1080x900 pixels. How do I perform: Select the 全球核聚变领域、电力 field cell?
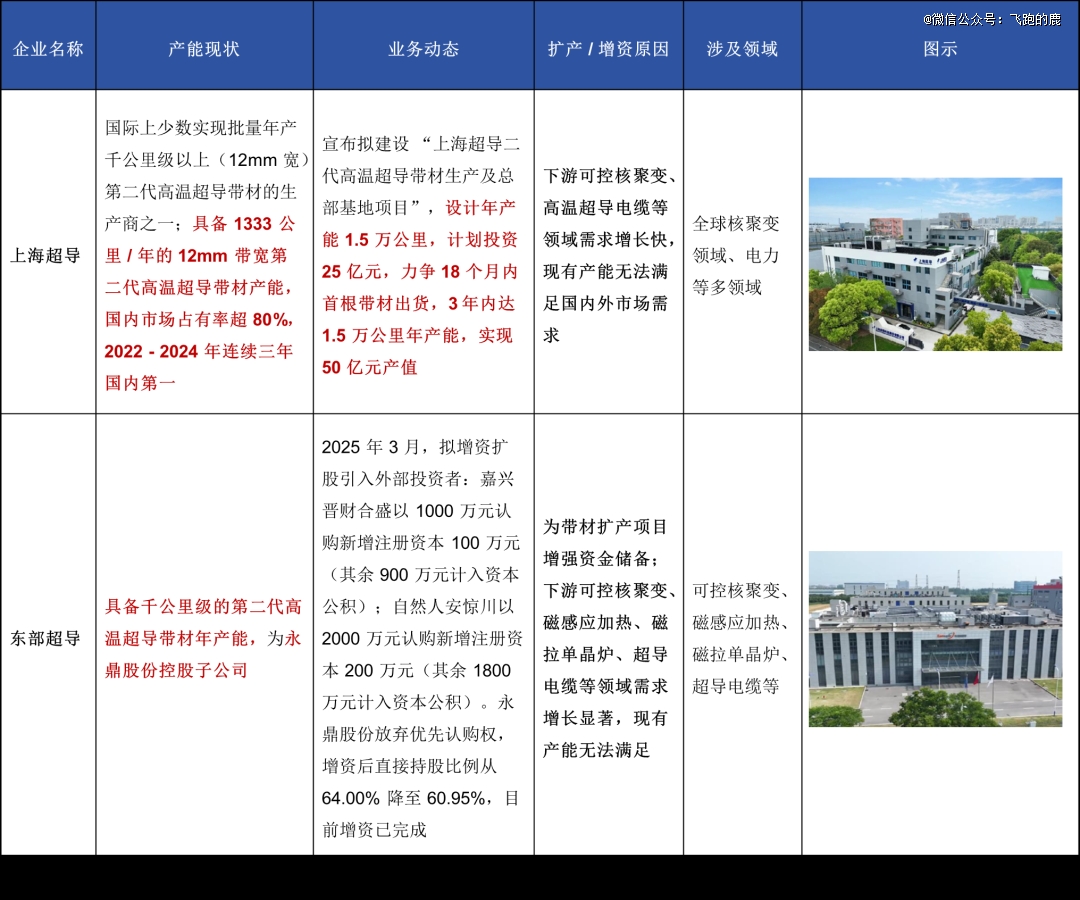coord(737,239)
